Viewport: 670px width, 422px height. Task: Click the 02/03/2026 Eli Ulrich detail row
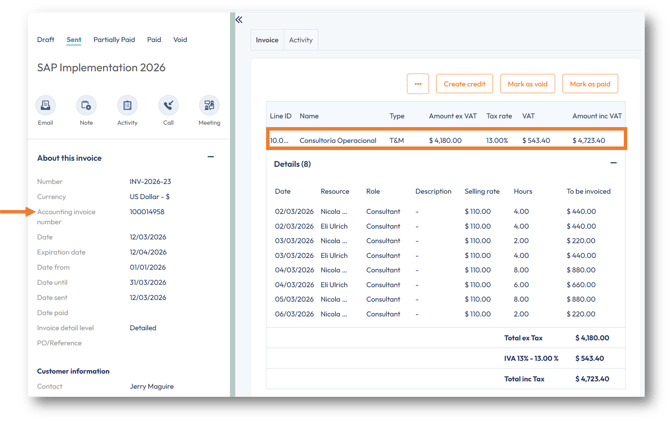click(446, 226)
